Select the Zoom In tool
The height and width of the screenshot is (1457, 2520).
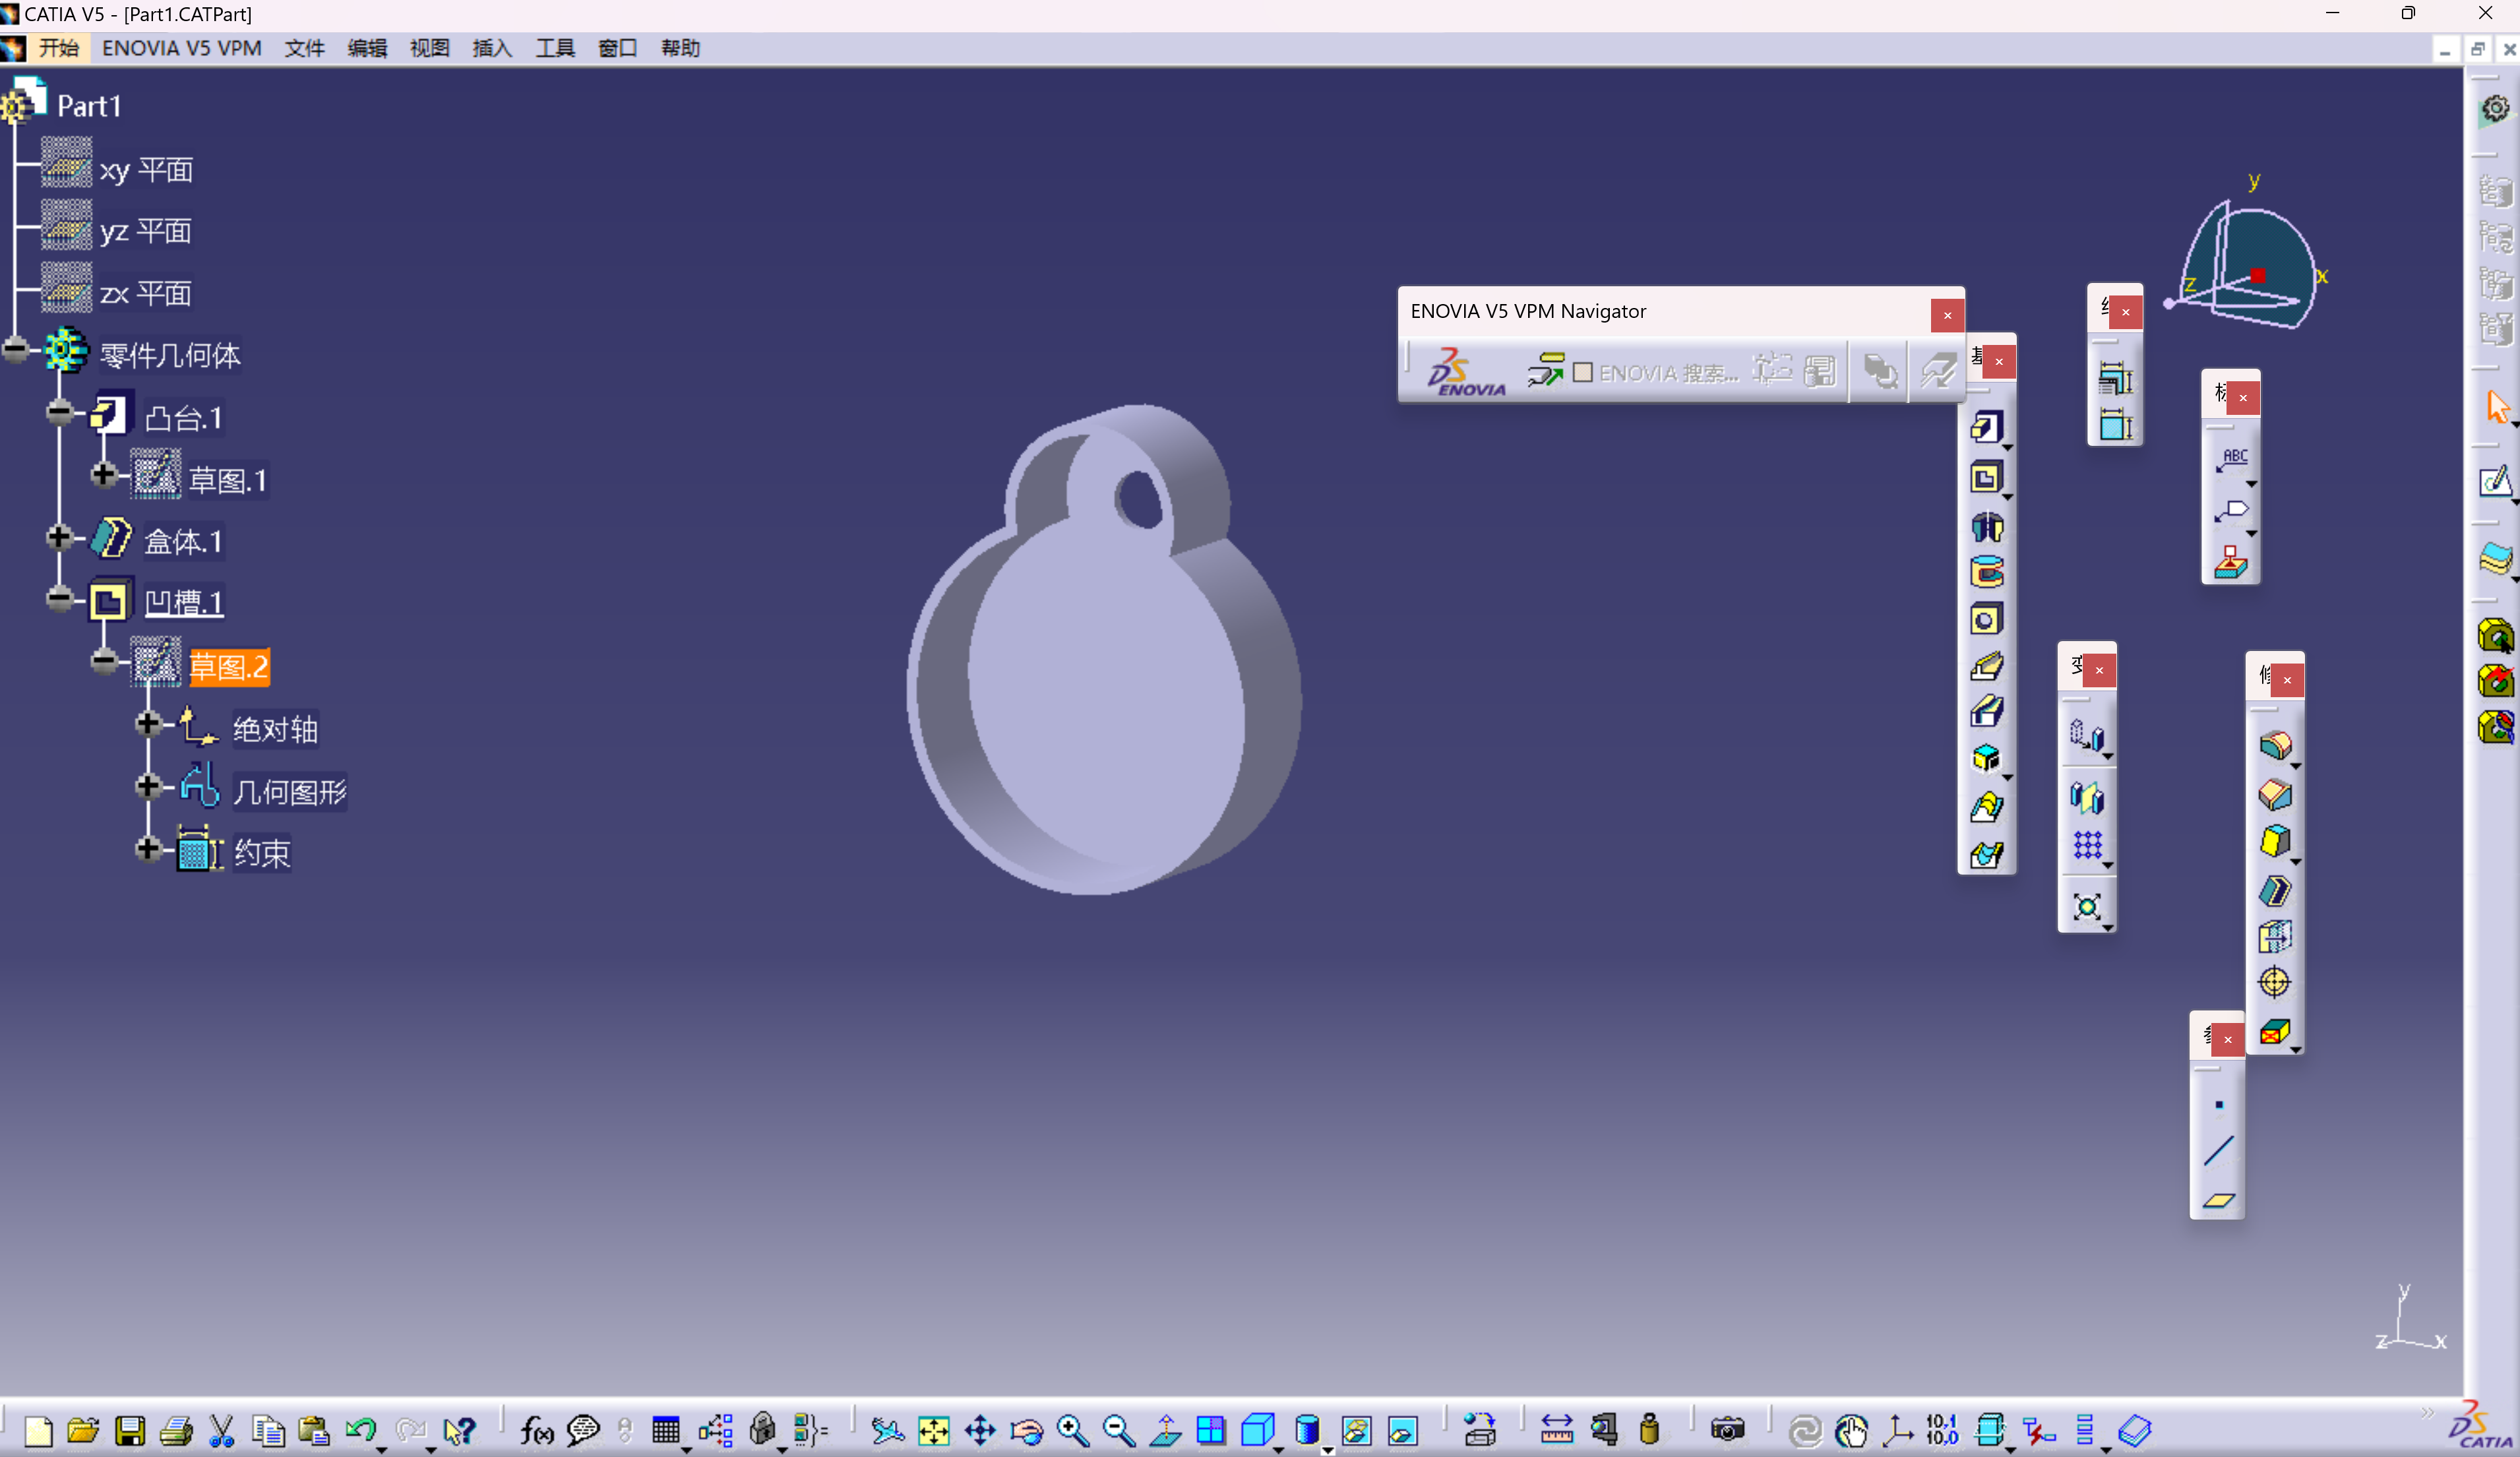click(x=1072, y=1431)
